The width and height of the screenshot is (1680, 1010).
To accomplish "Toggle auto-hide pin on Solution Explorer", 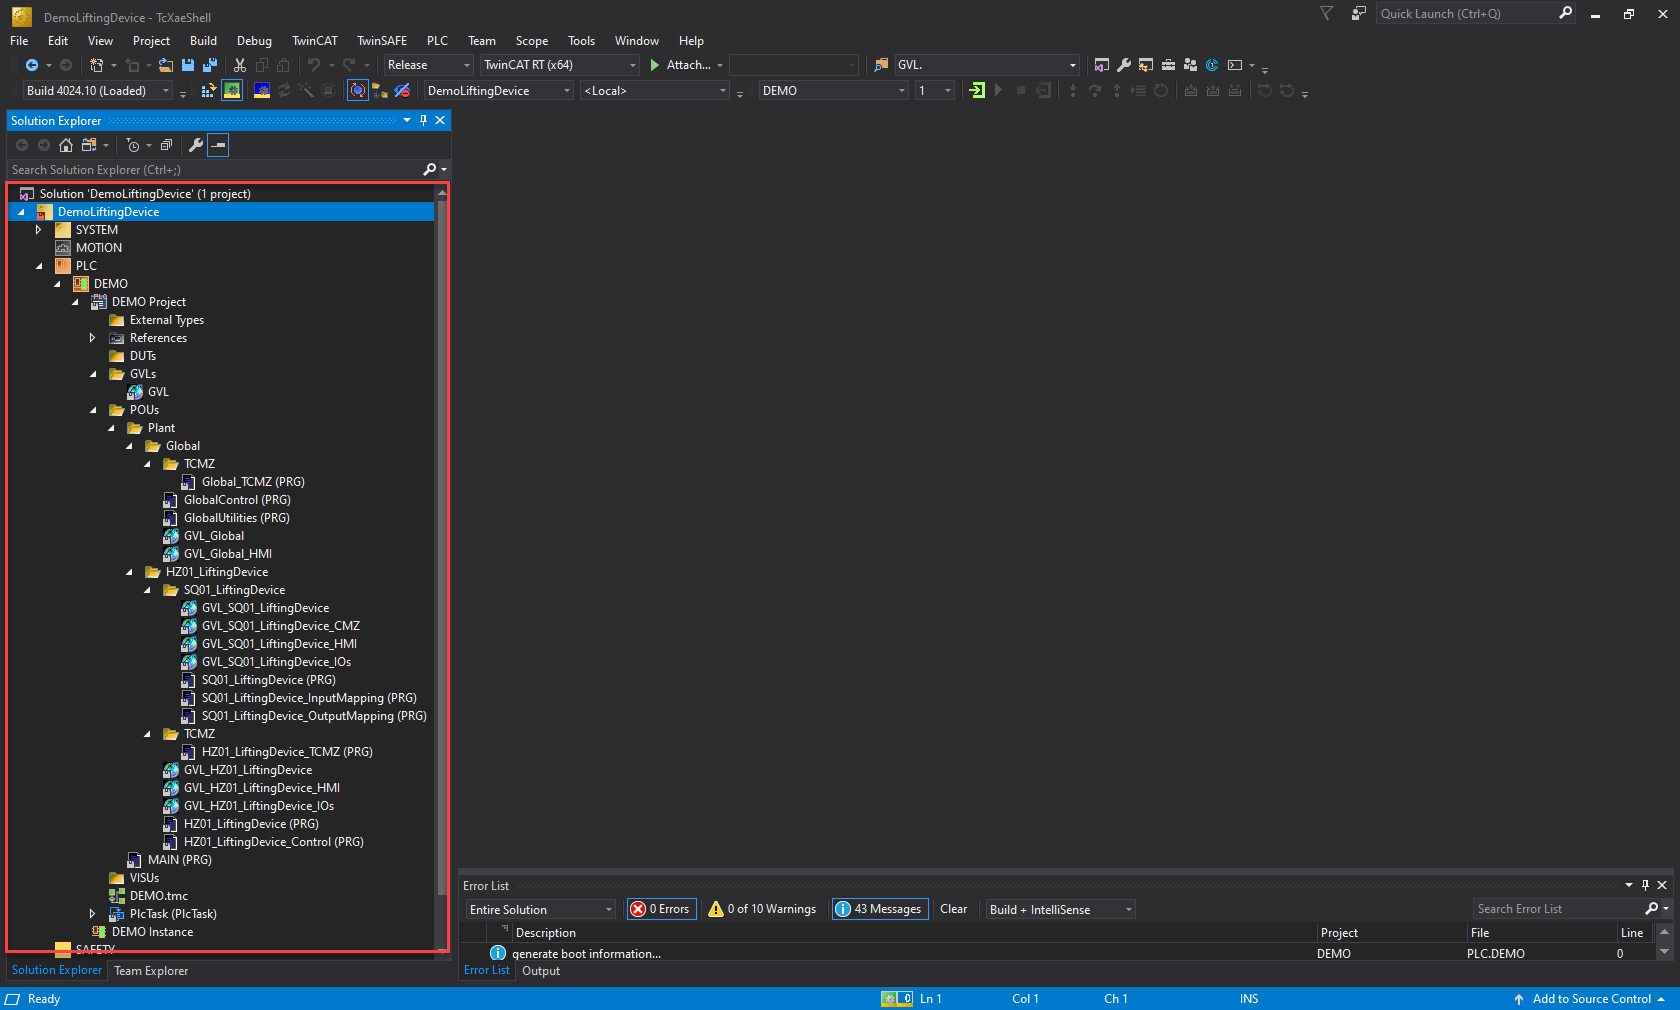I will 423,120.
